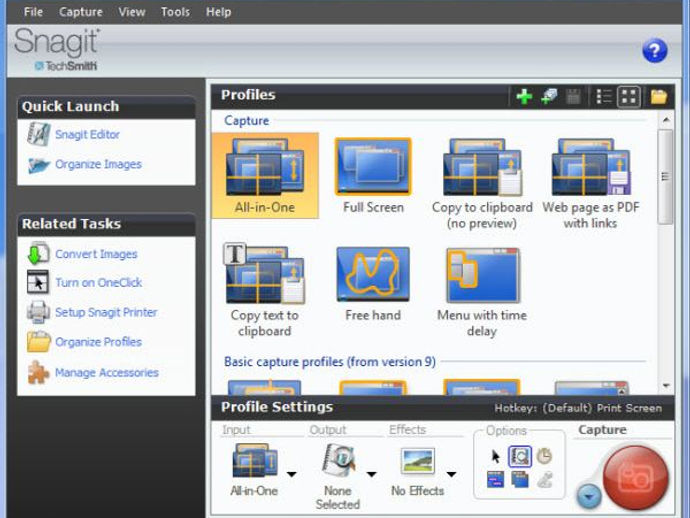Click the No Effects picture icon
Screen dimensions: 690x518
pyautogui.click(x=417, y=461)
